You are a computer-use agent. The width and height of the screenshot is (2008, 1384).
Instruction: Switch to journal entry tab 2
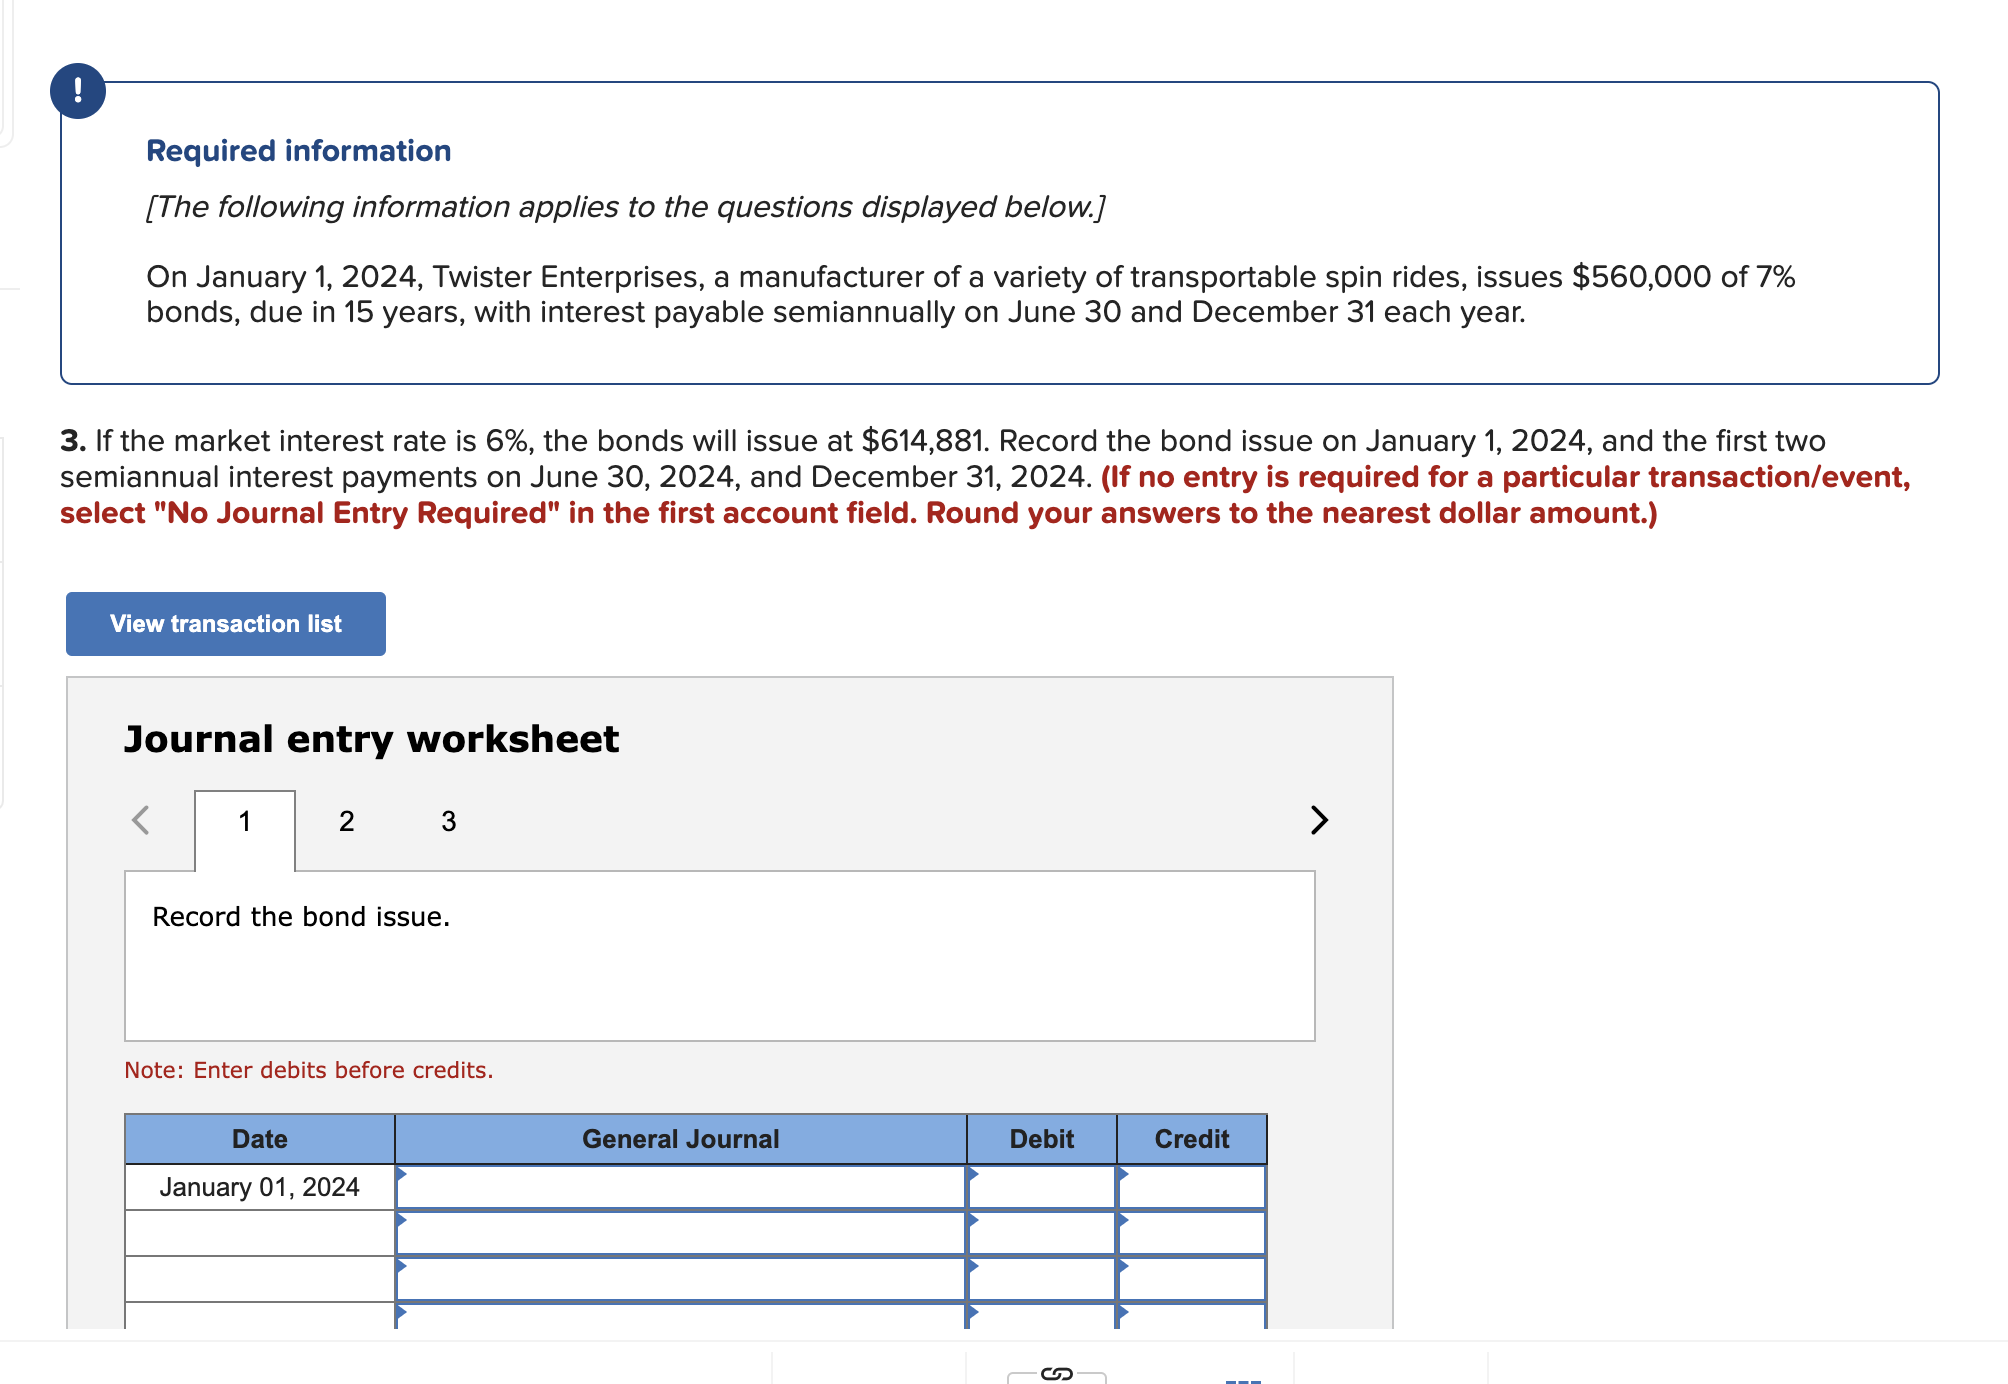pos(346,820)
